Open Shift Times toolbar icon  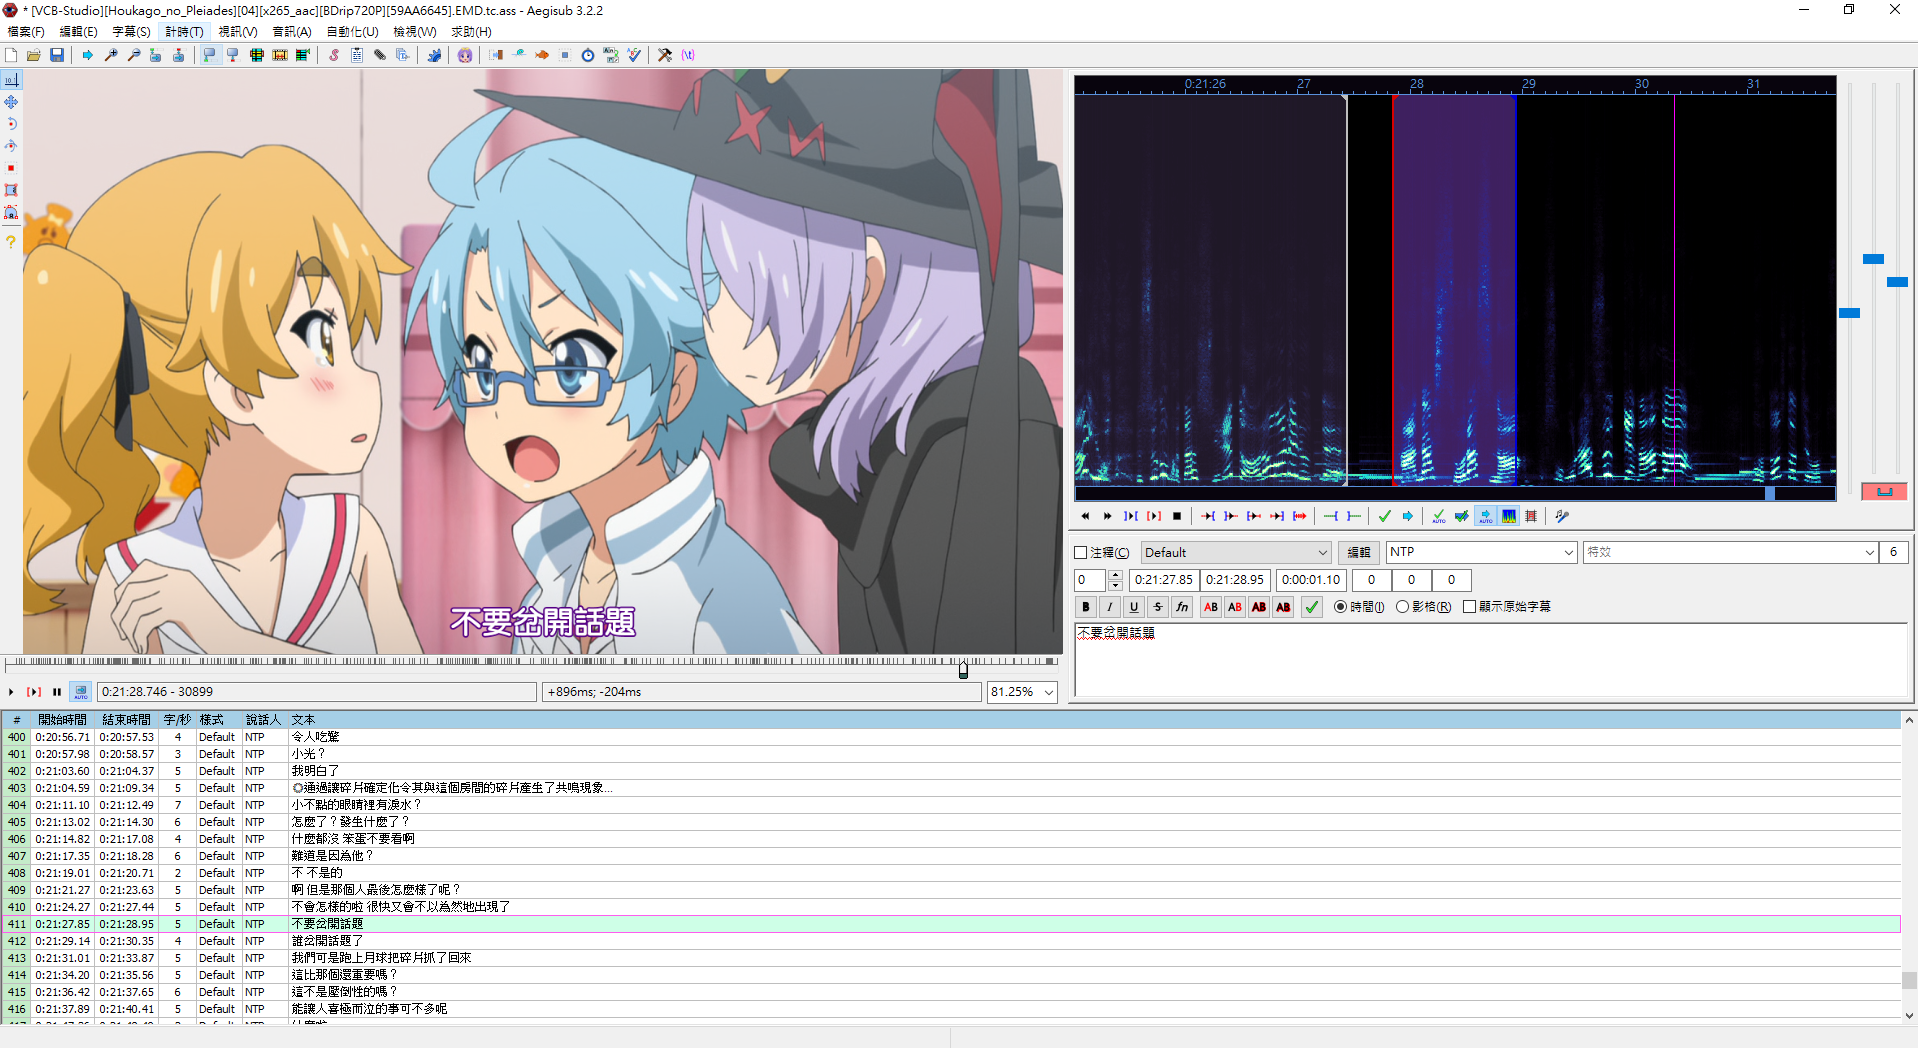tap(496, 55)
